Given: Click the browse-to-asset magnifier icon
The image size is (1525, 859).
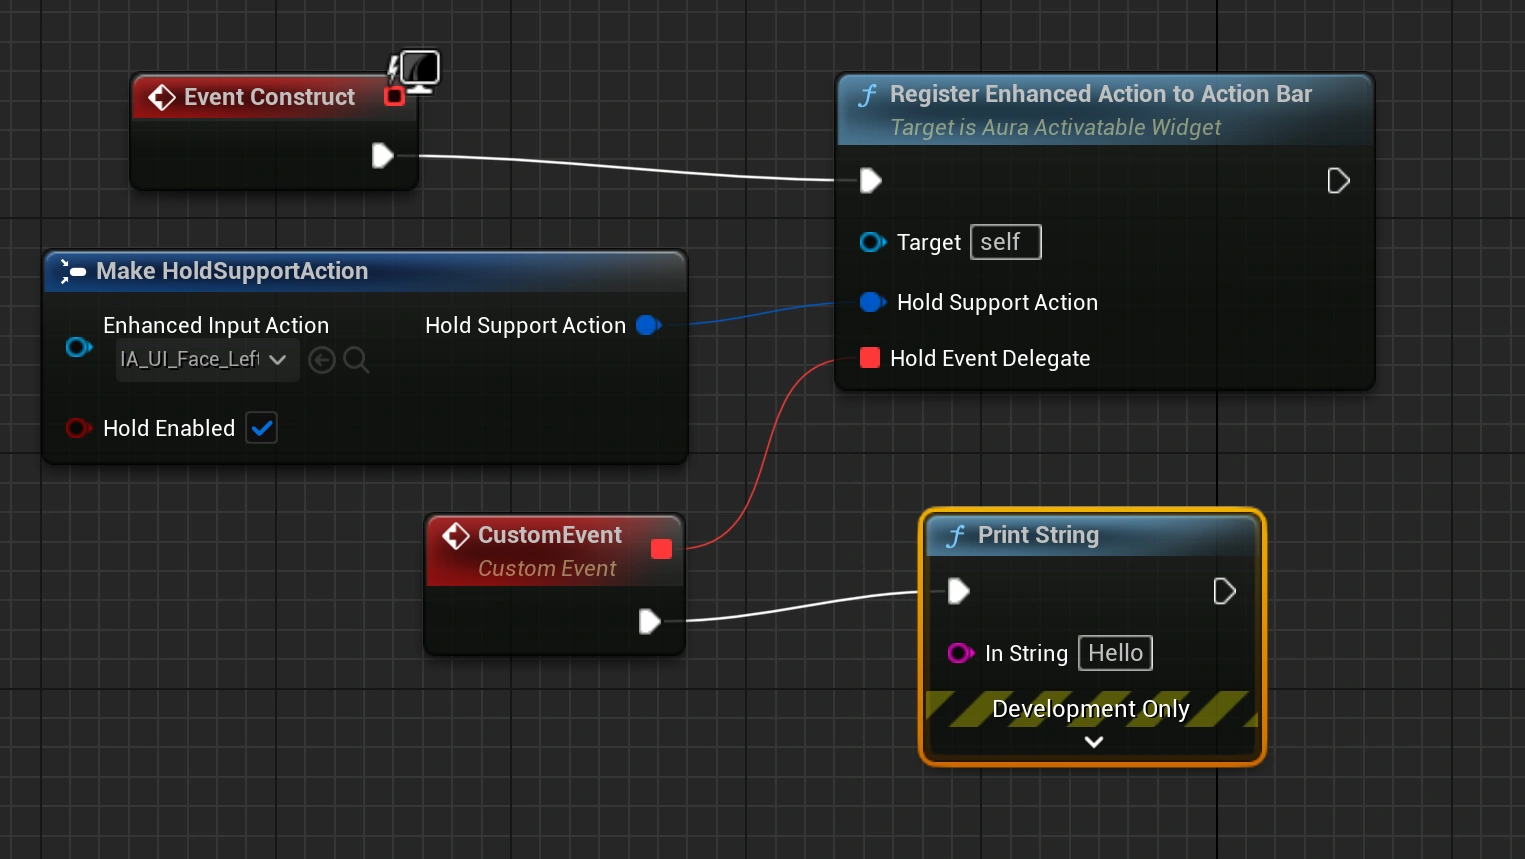Looking at the screenshot, I should 356,360.
